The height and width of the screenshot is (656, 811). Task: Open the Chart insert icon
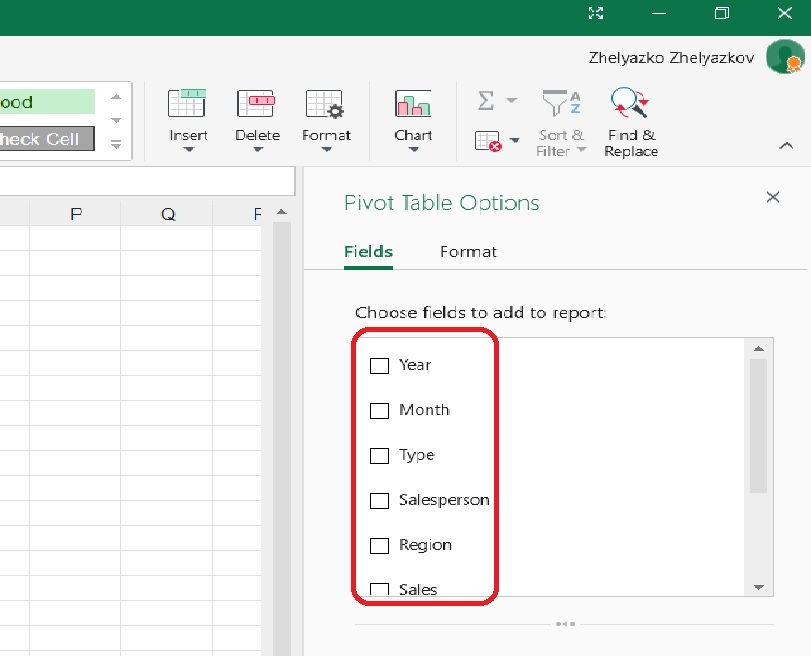413,103
